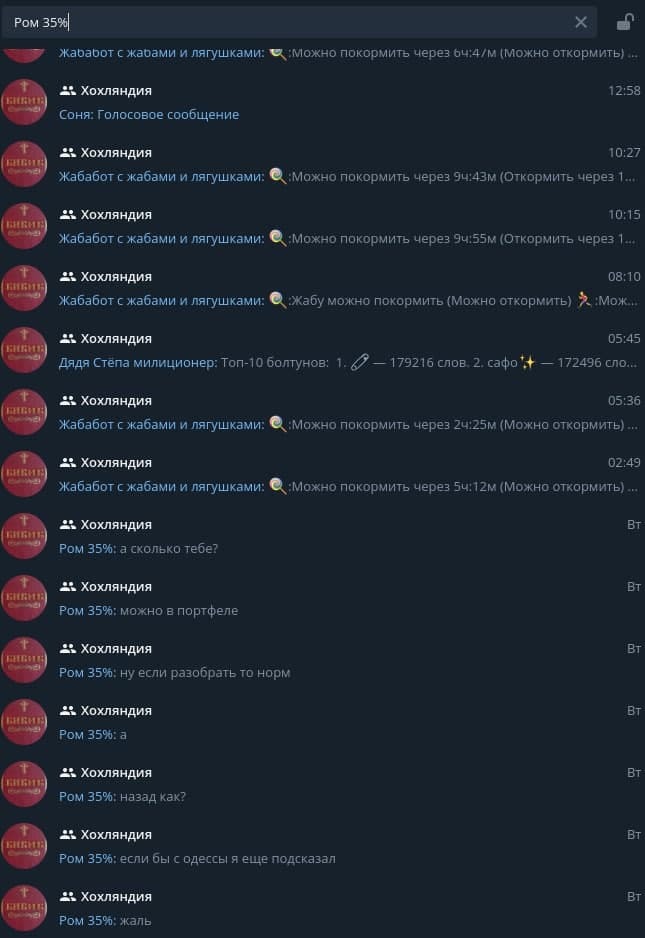This screenshot has width=645, height=938.
Task: Click the lock icon beside search bar
Action: 625,22
